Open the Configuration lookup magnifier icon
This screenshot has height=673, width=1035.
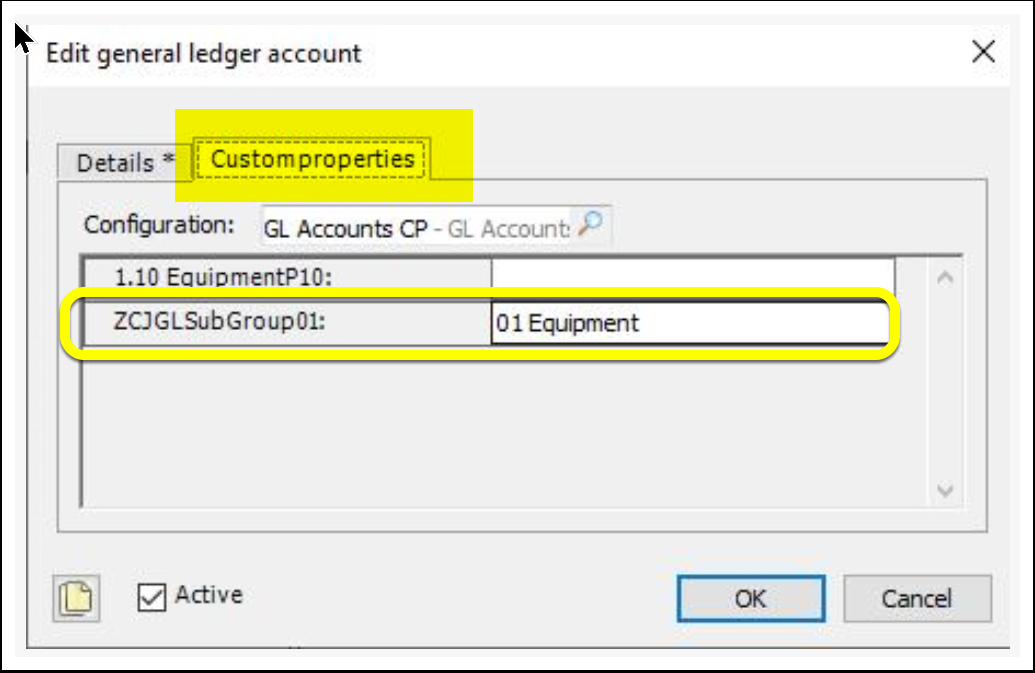tap(590, 225)
